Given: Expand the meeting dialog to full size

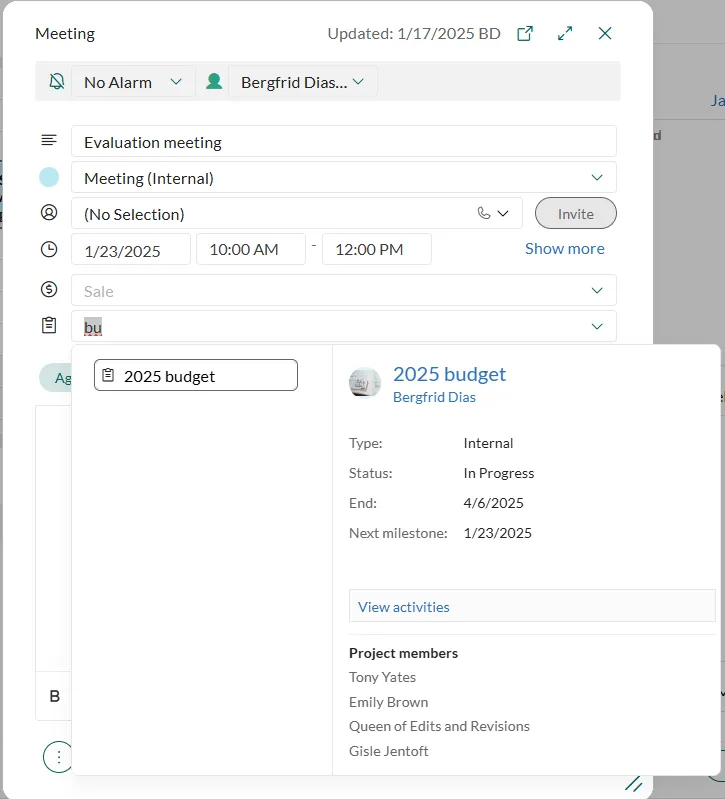Looking at the screenshot, I should coord(565,33).
